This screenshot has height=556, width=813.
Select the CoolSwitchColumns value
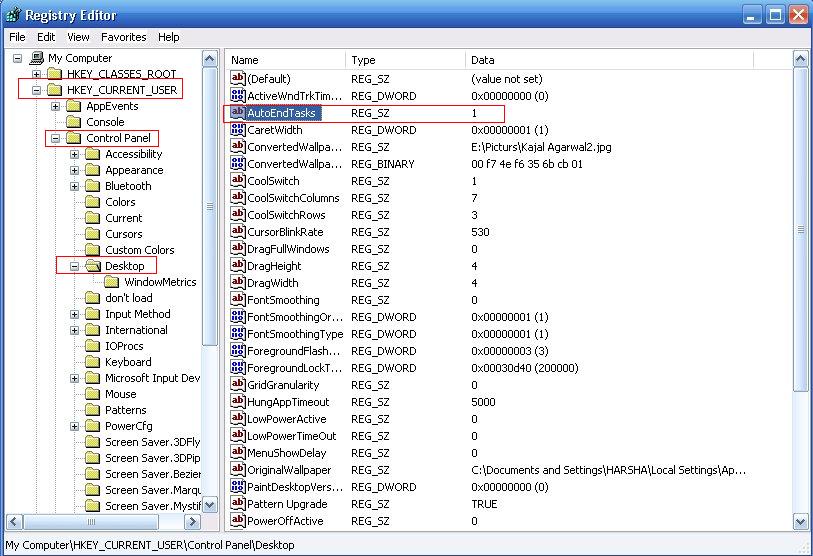coord(293,198)
